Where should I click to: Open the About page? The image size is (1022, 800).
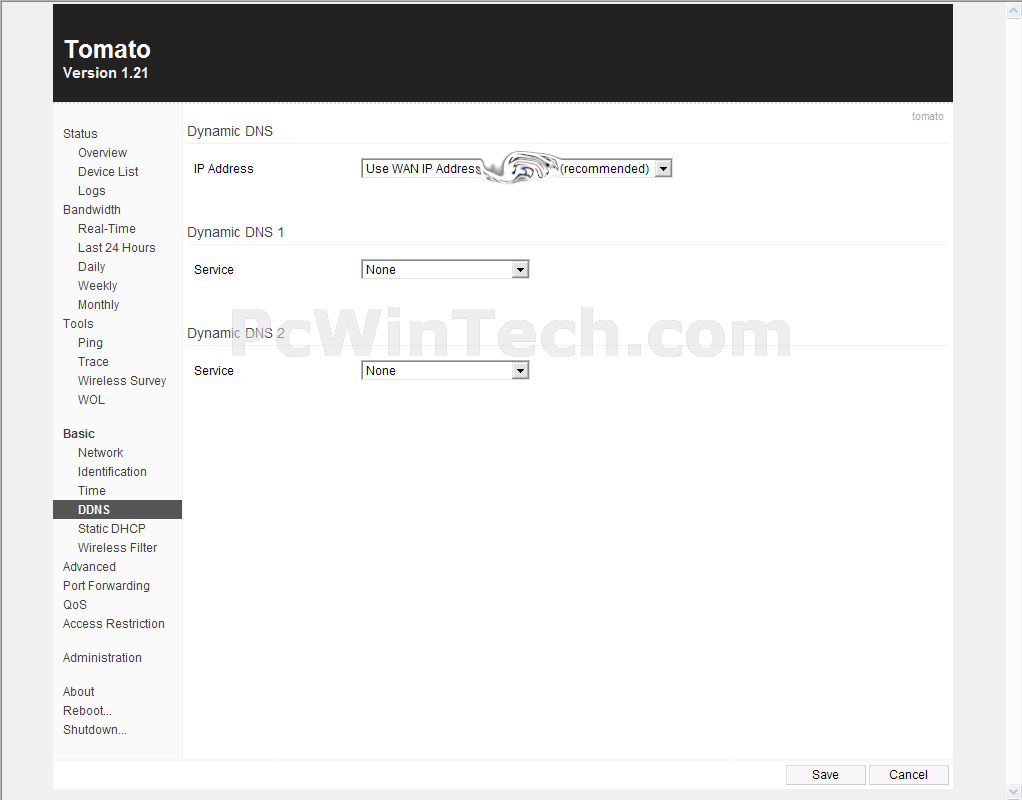(78, 692)
